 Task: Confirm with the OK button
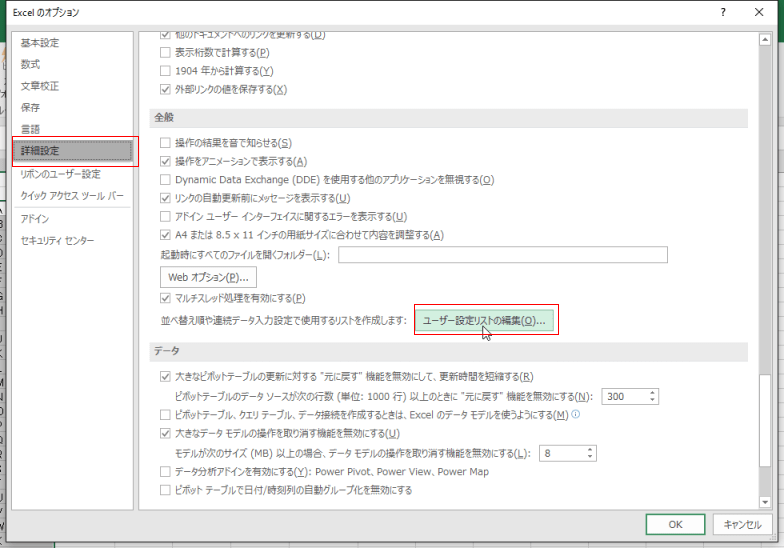(x=675, y=524)
